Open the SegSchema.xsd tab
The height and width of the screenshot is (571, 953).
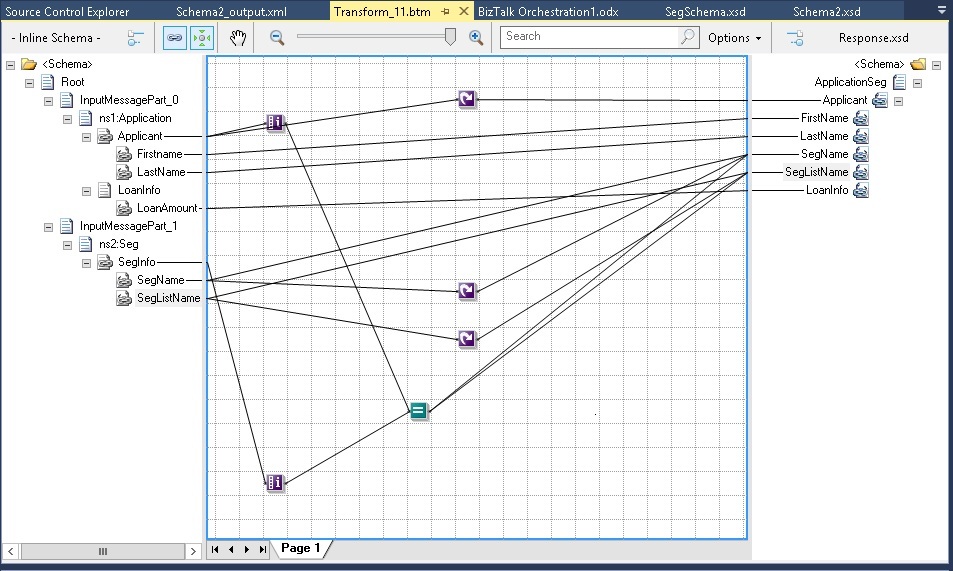tap(705, 12)
